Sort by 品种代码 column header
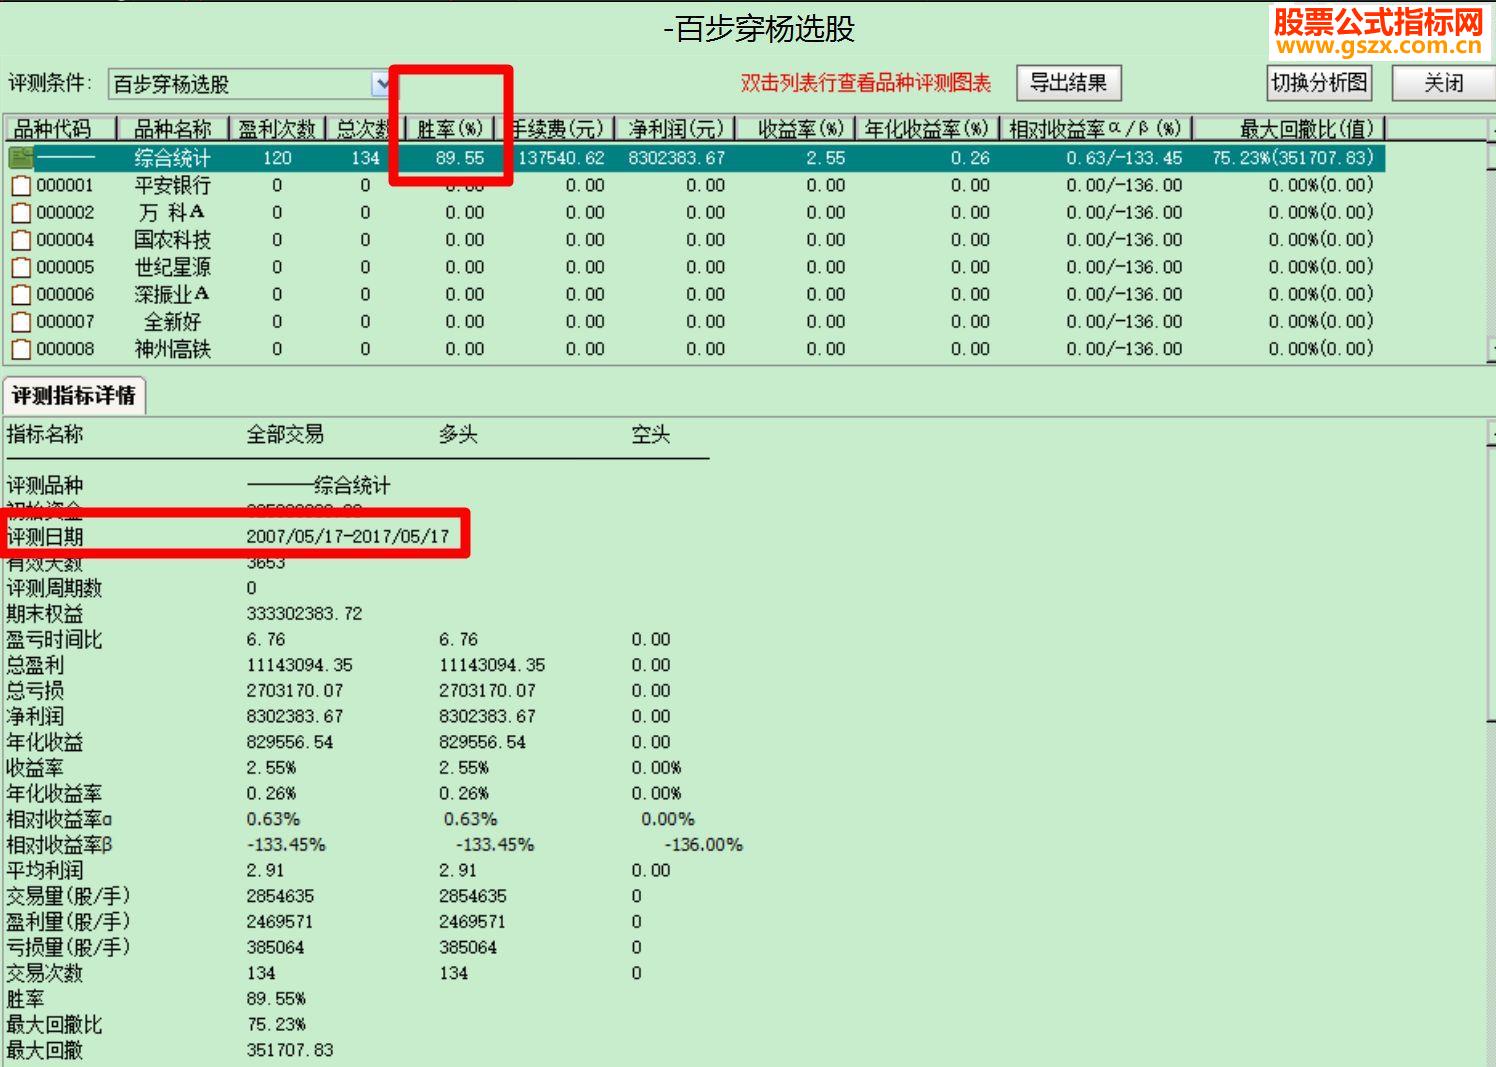 [x=60, y=129]
